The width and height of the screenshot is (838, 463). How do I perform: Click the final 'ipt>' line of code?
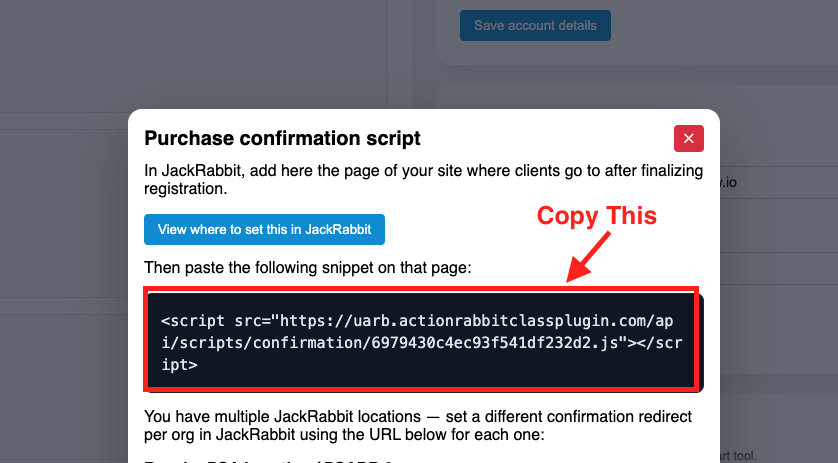click(180, 365)
